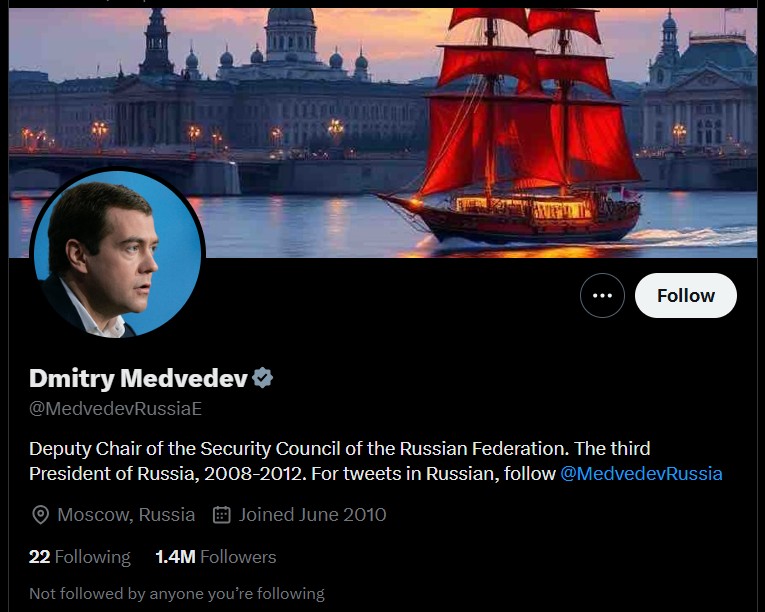This screenshot has width=765, height=612.
Task: Click the location pin icon
Action: [41, 515]
